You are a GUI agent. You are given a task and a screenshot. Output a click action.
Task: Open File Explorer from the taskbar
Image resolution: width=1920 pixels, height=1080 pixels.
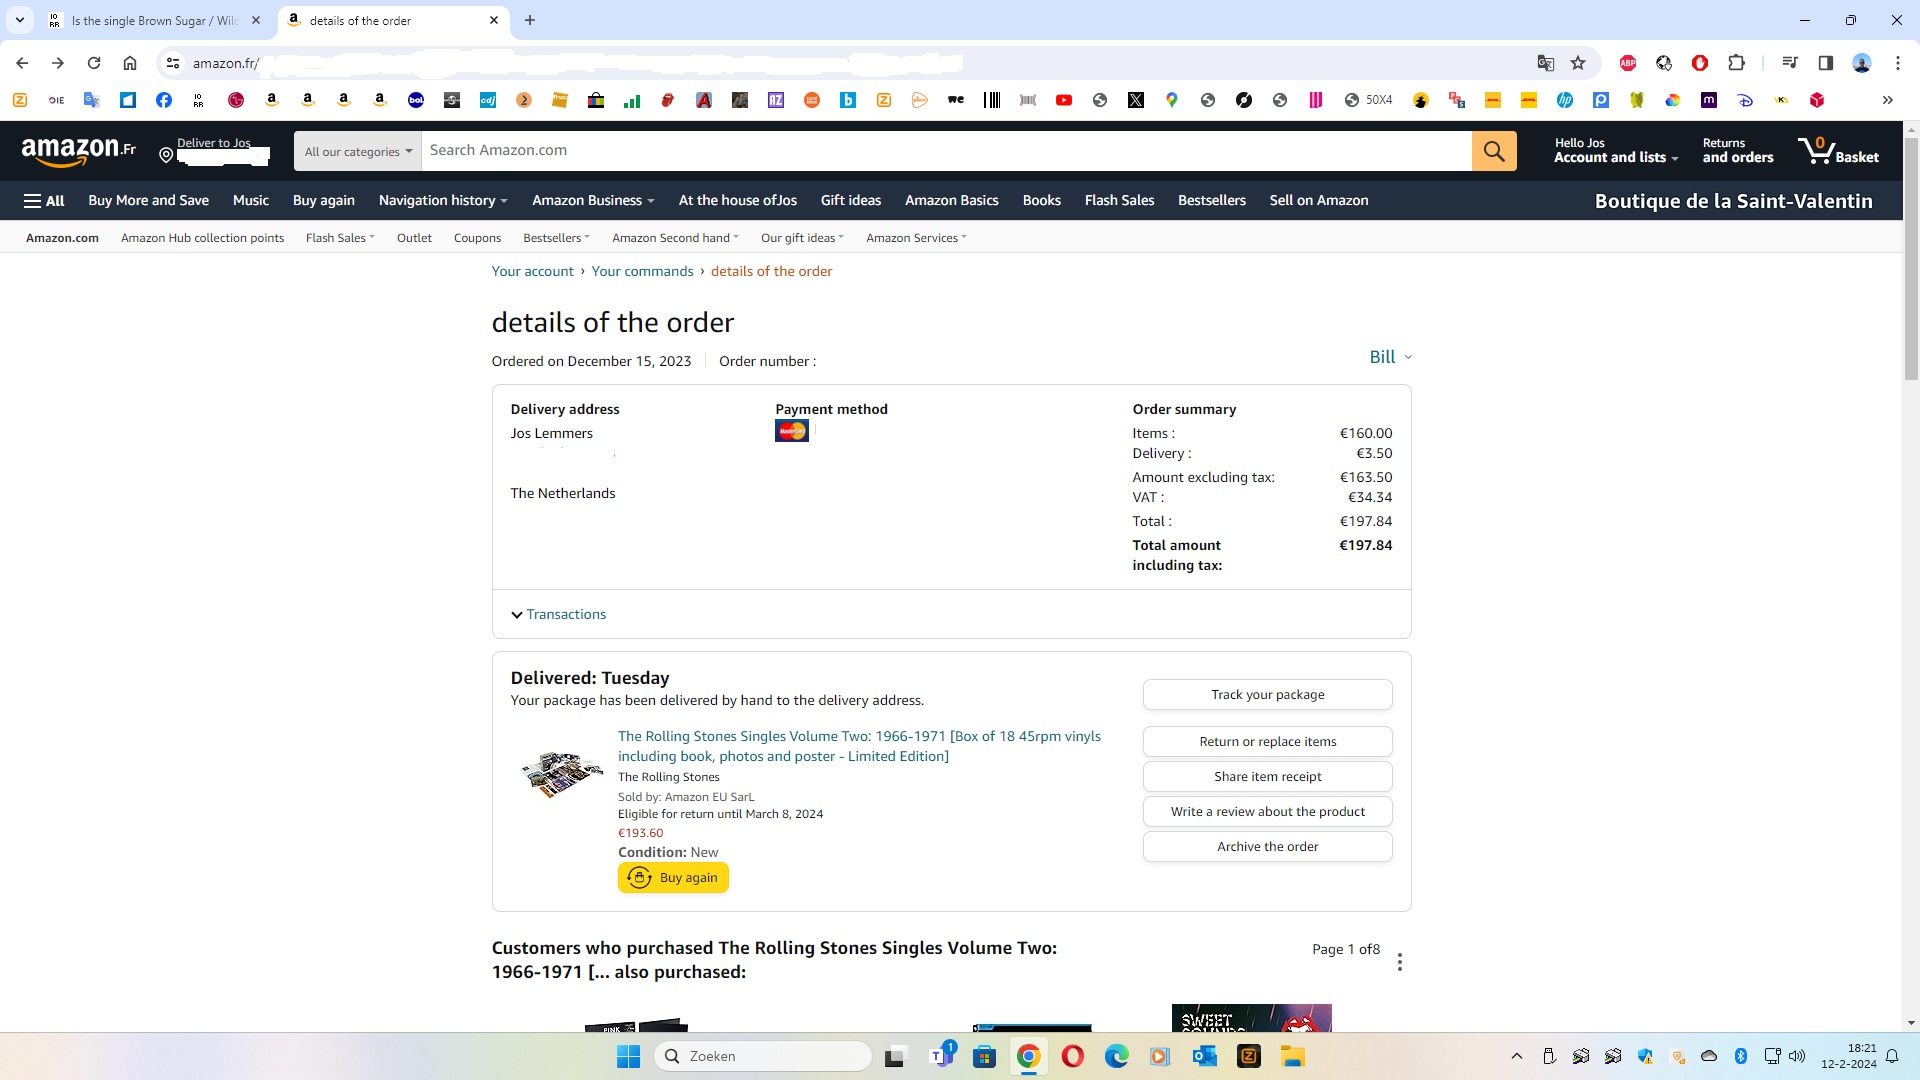(x=1293, y=1056)
